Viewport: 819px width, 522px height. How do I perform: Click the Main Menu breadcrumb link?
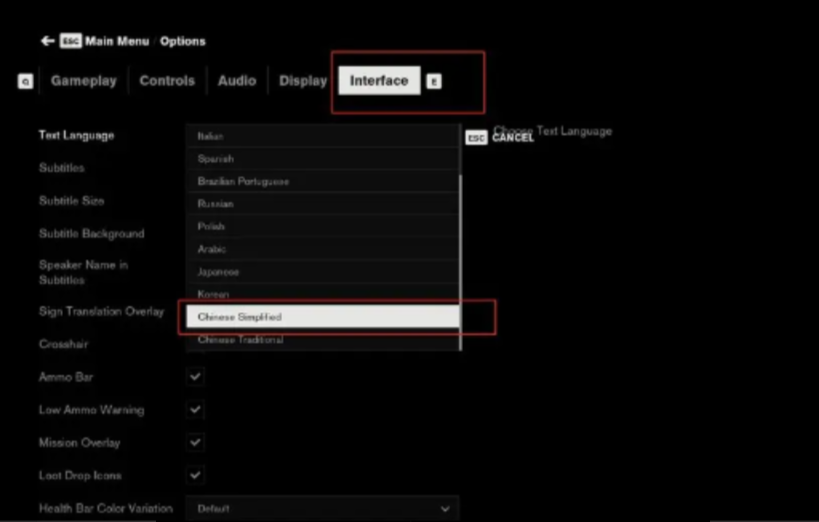point(119,41)
